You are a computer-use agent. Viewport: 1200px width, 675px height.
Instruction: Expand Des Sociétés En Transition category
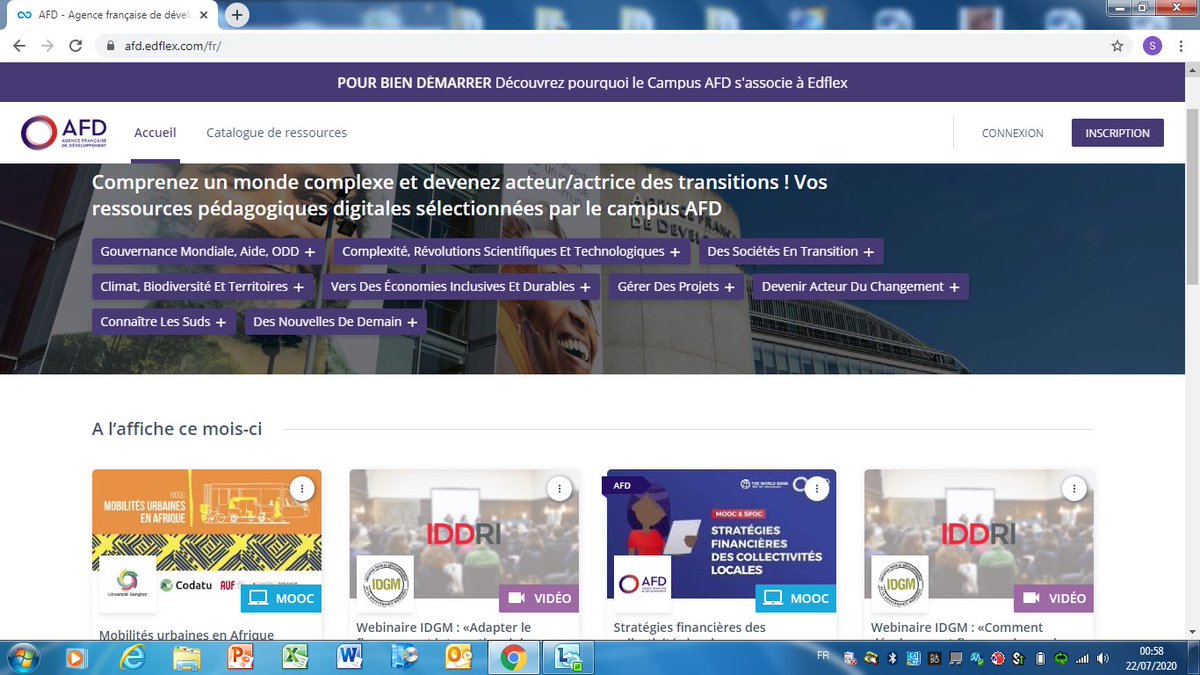tap(791, 251)
